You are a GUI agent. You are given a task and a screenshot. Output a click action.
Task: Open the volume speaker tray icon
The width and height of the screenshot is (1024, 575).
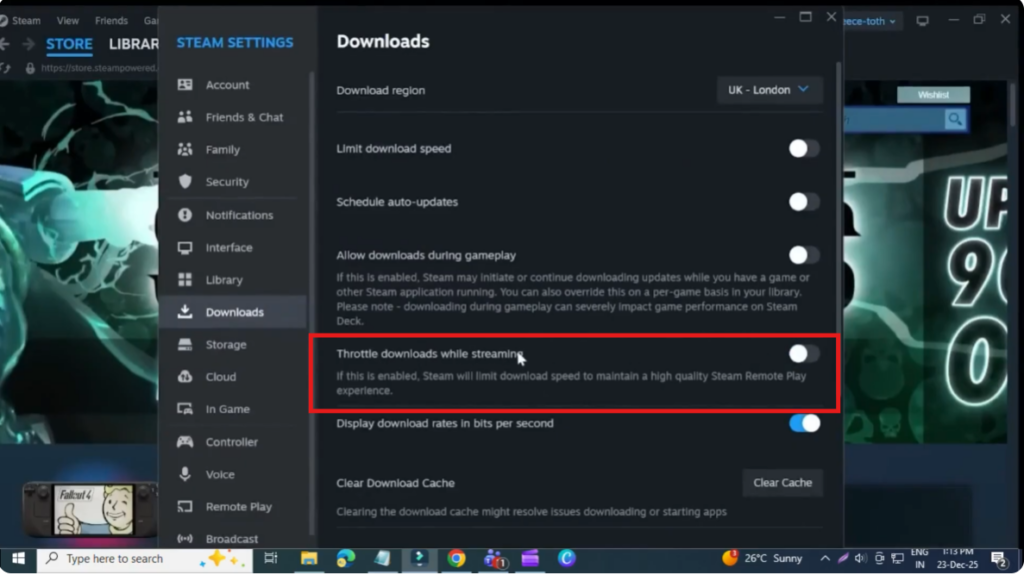click(861, 558)
